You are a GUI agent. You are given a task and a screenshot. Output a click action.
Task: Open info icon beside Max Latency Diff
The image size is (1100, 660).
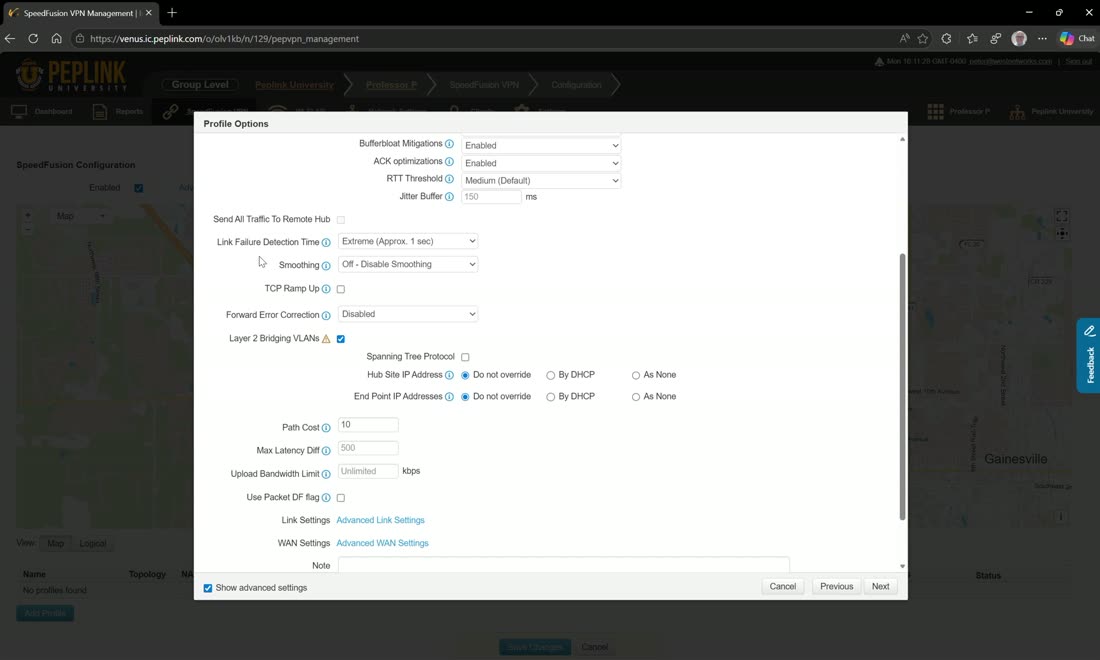point(326,451)
